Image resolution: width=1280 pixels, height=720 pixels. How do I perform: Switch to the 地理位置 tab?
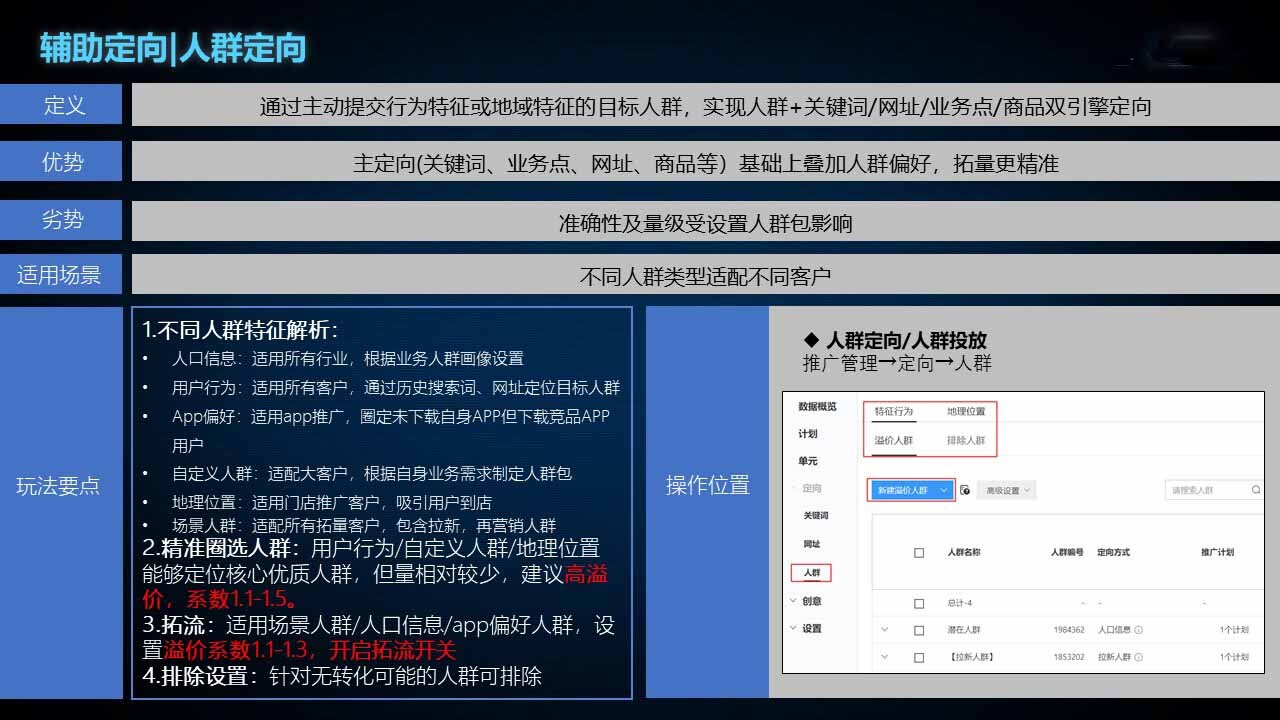[966, 411]
